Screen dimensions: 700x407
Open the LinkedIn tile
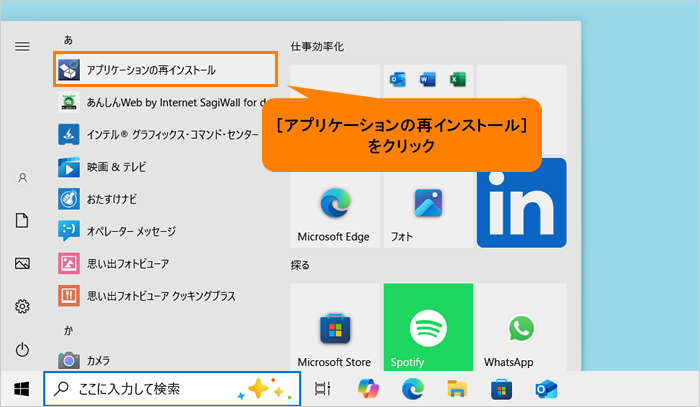(521, 203)
